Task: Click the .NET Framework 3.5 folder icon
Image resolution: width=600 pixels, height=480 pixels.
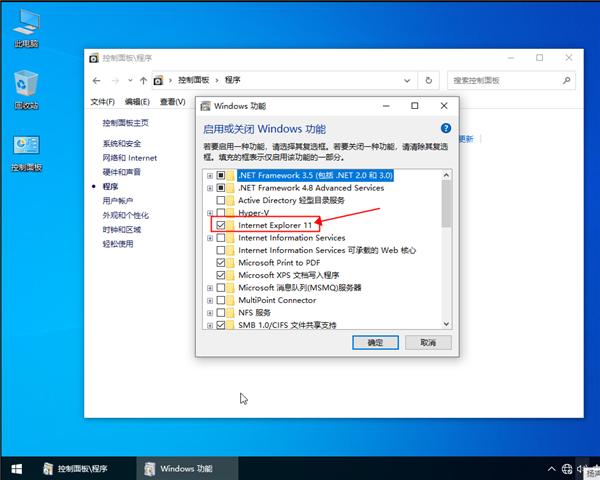Action: coord(231,176)
